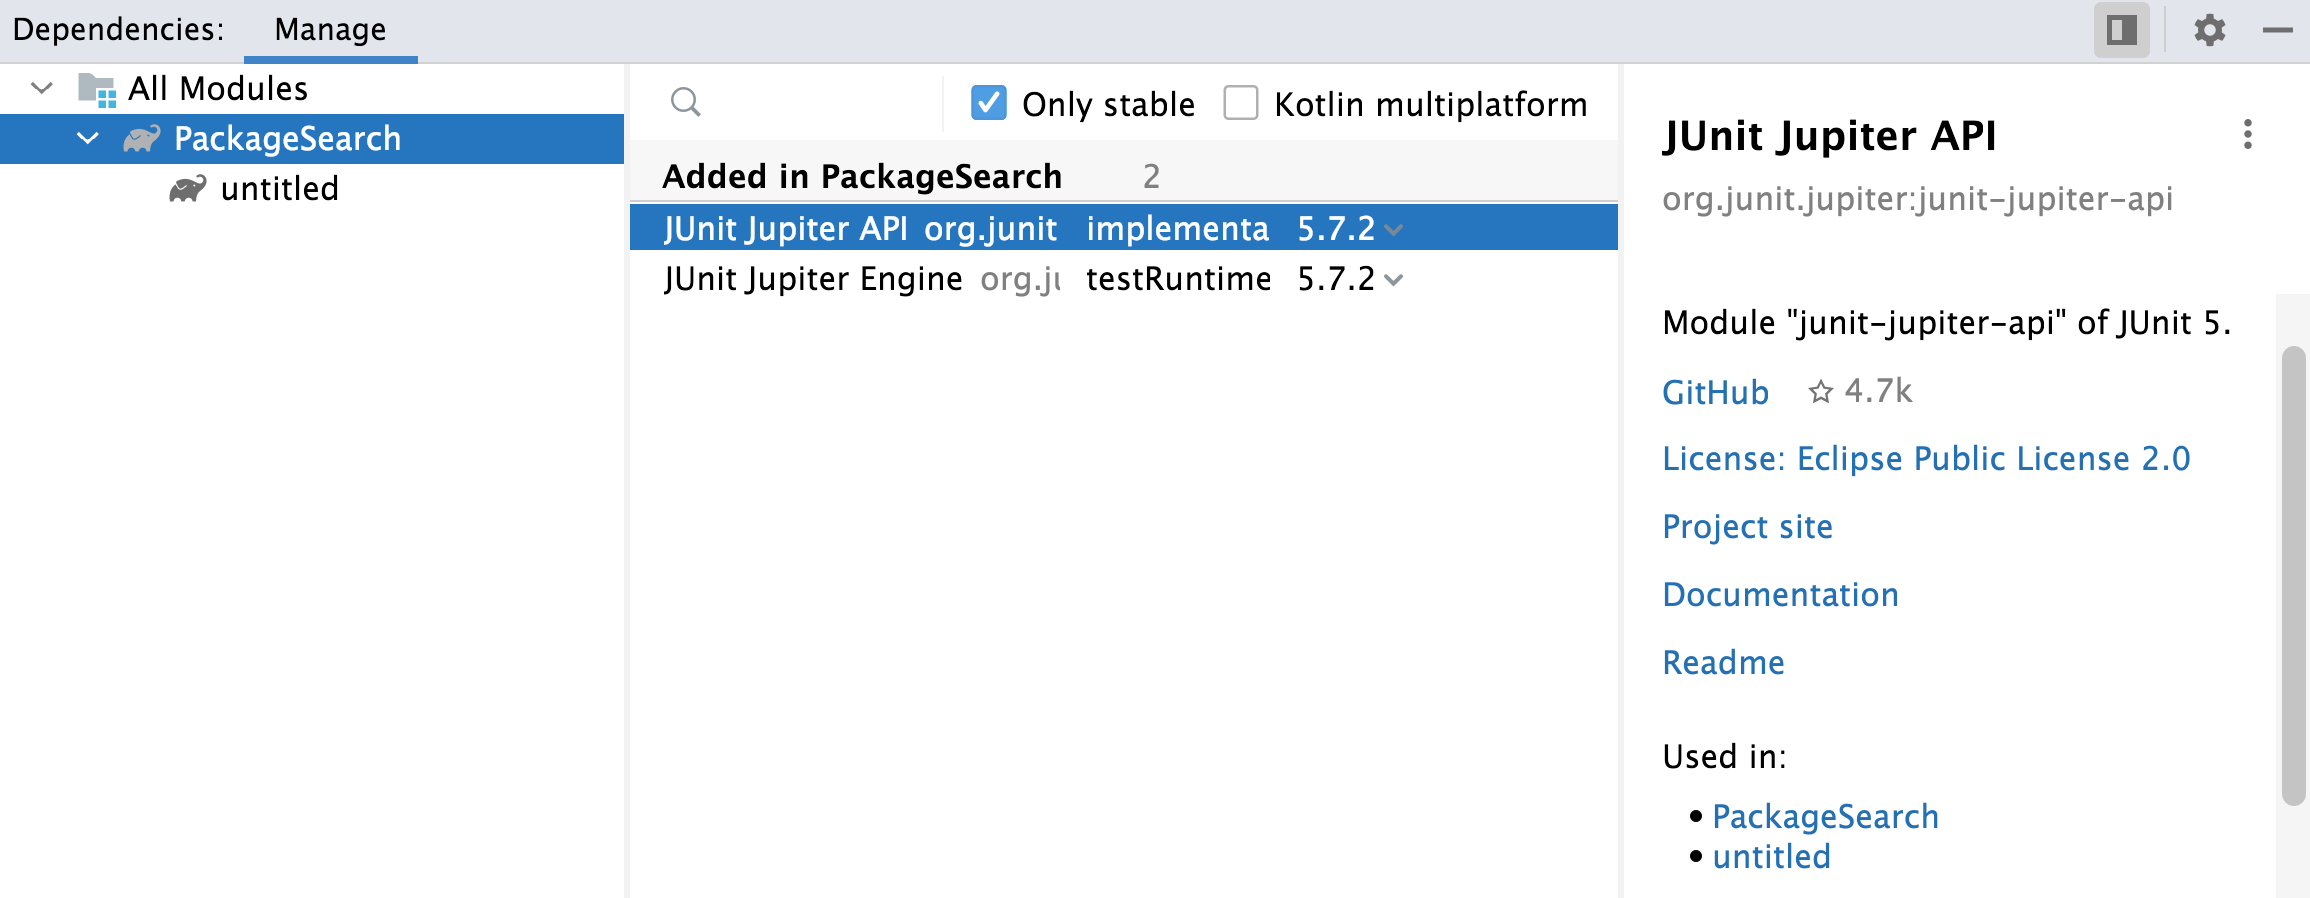
Task: Click the untitled module Gradle icon
Action: [x=188, y=188]
